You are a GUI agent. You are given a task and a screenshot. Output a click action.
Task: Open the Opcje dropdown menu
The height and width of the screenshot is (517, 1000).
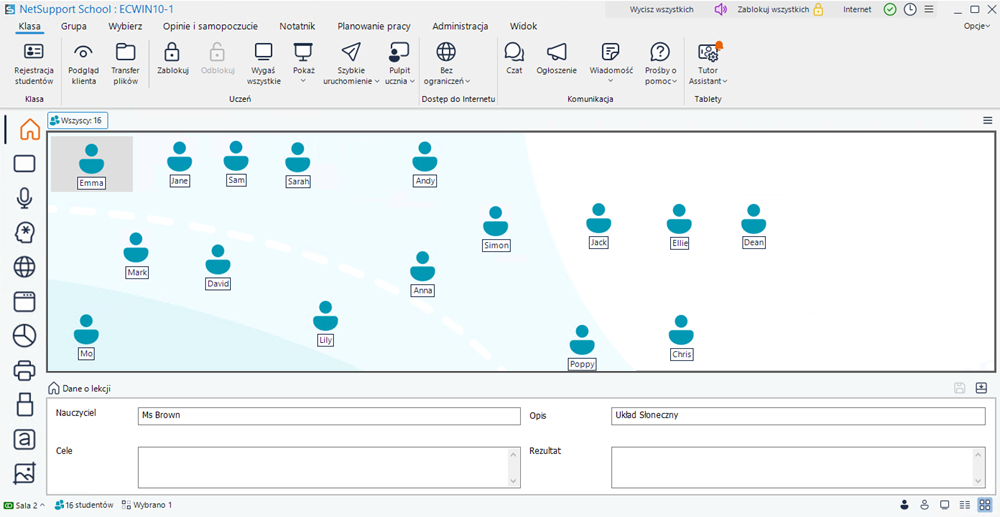pyautogui.click(x=976, y=26)
